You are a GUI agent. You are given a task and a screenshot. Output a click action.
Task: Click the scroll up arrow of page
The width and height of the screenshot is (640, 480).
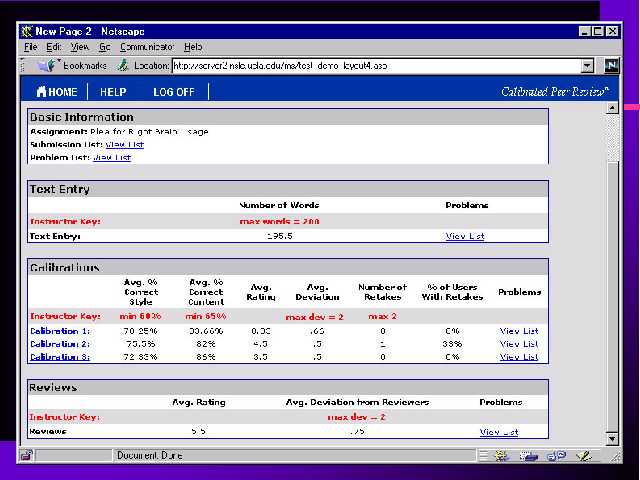point(612,108)
